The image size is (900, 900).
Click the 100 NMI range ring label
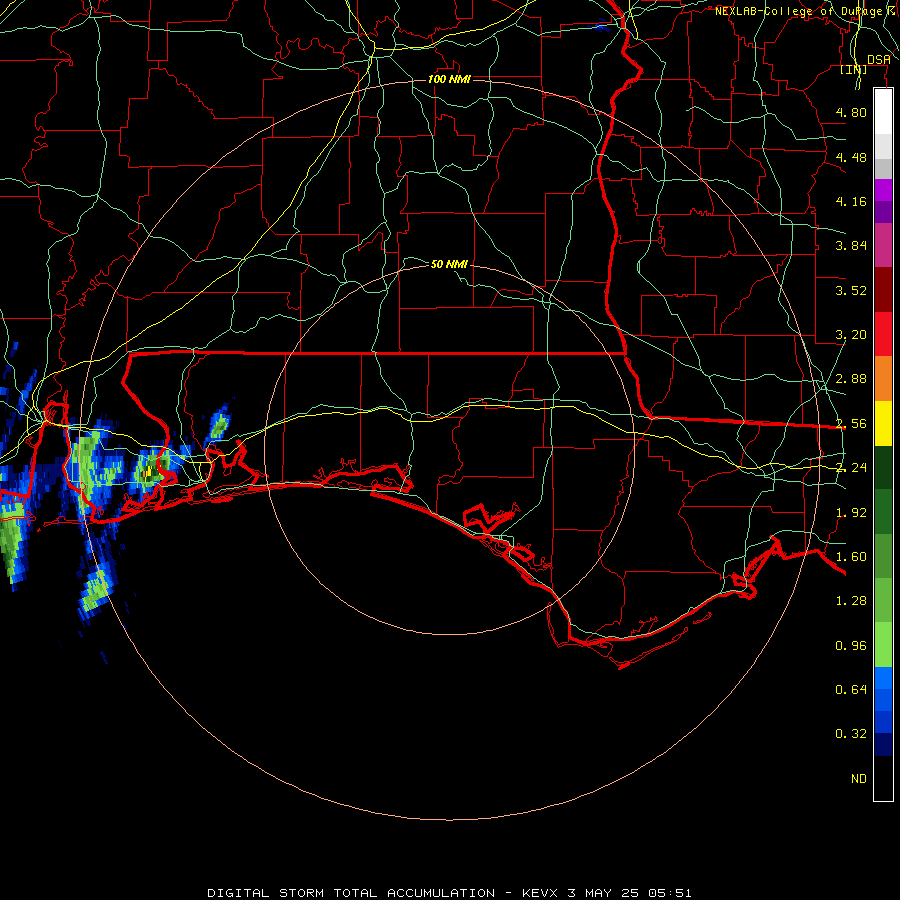coord(449,79)
